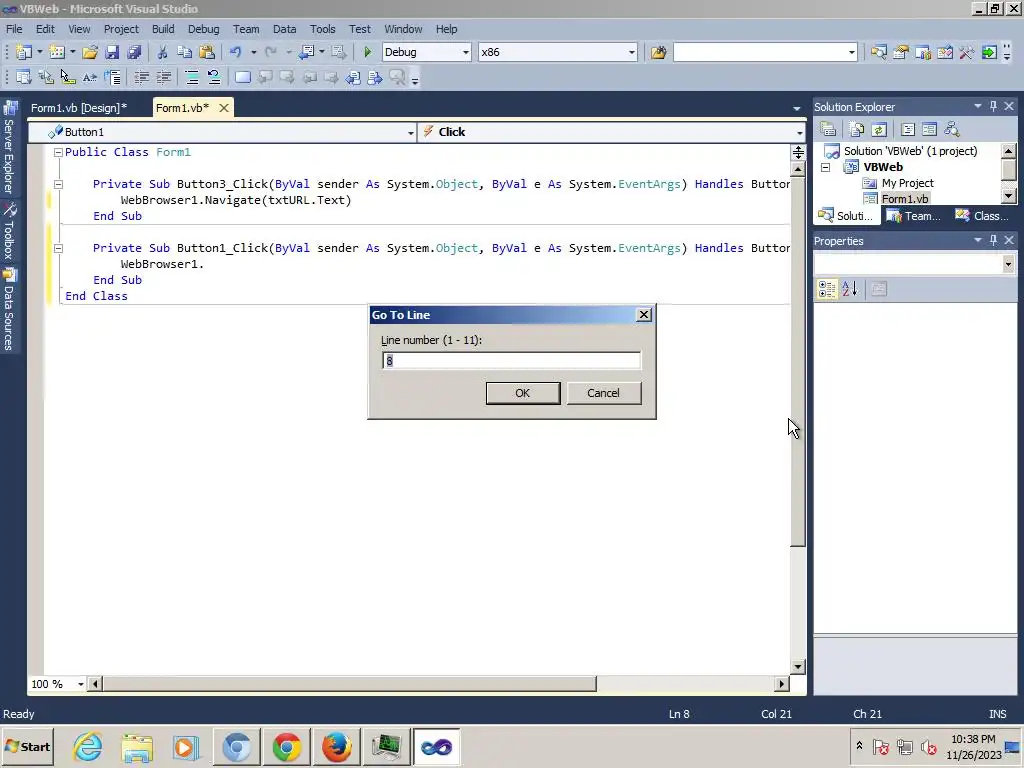The image size is (1024, 768).
Task: Click the Display Word Completion icon
Action: tap(89, 78)
